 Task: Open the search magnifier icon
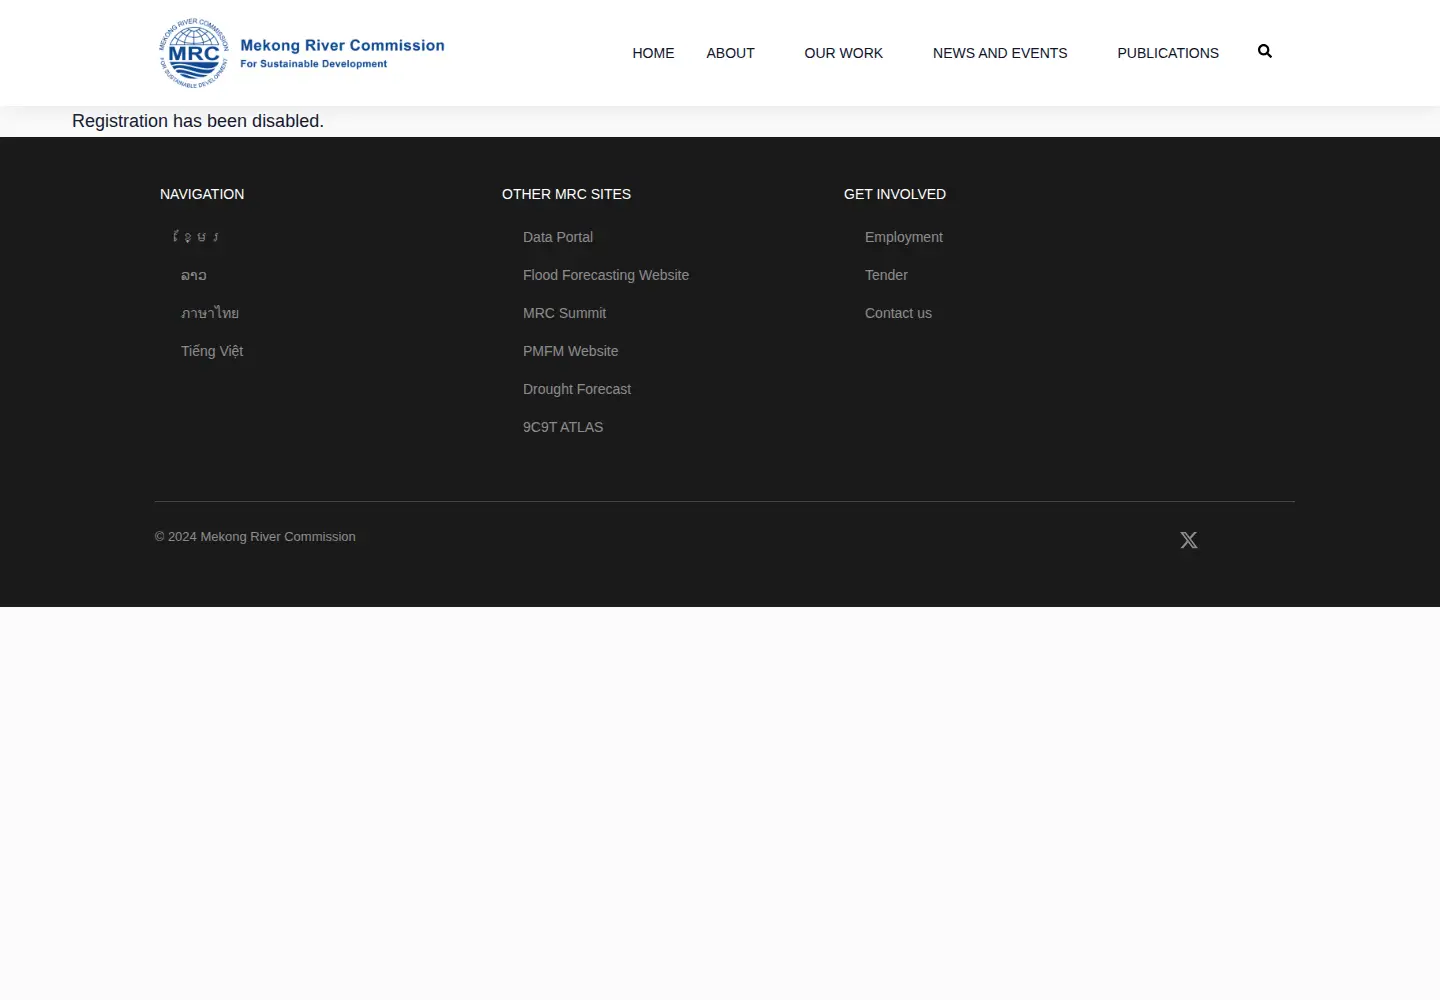1265,51
